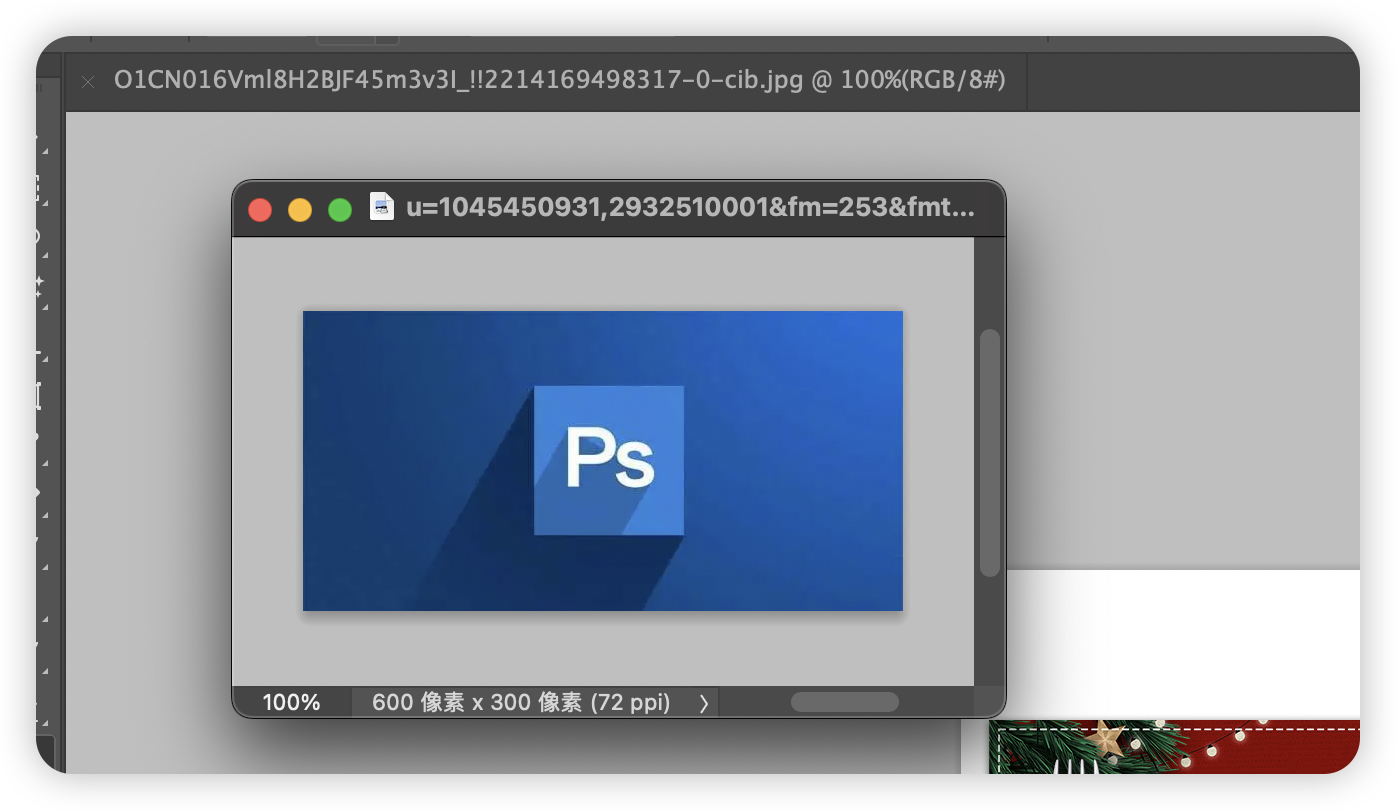Click the red Christmas image in background document
The height and width of the screenshot is (810, 1396).
pyautogui.click(x=1174, y=746)
